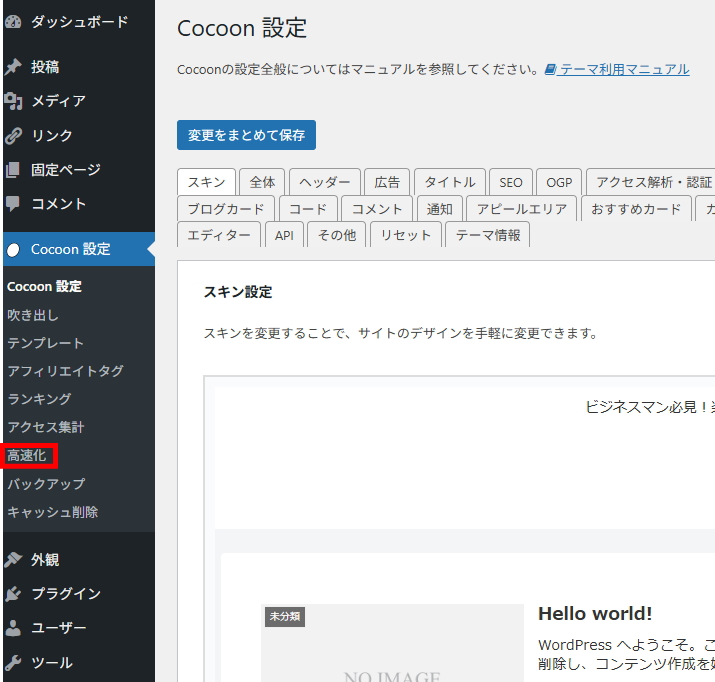715x682 pixels.
Task: Click the リンク chain icon
Action: (x=13, y=135)
